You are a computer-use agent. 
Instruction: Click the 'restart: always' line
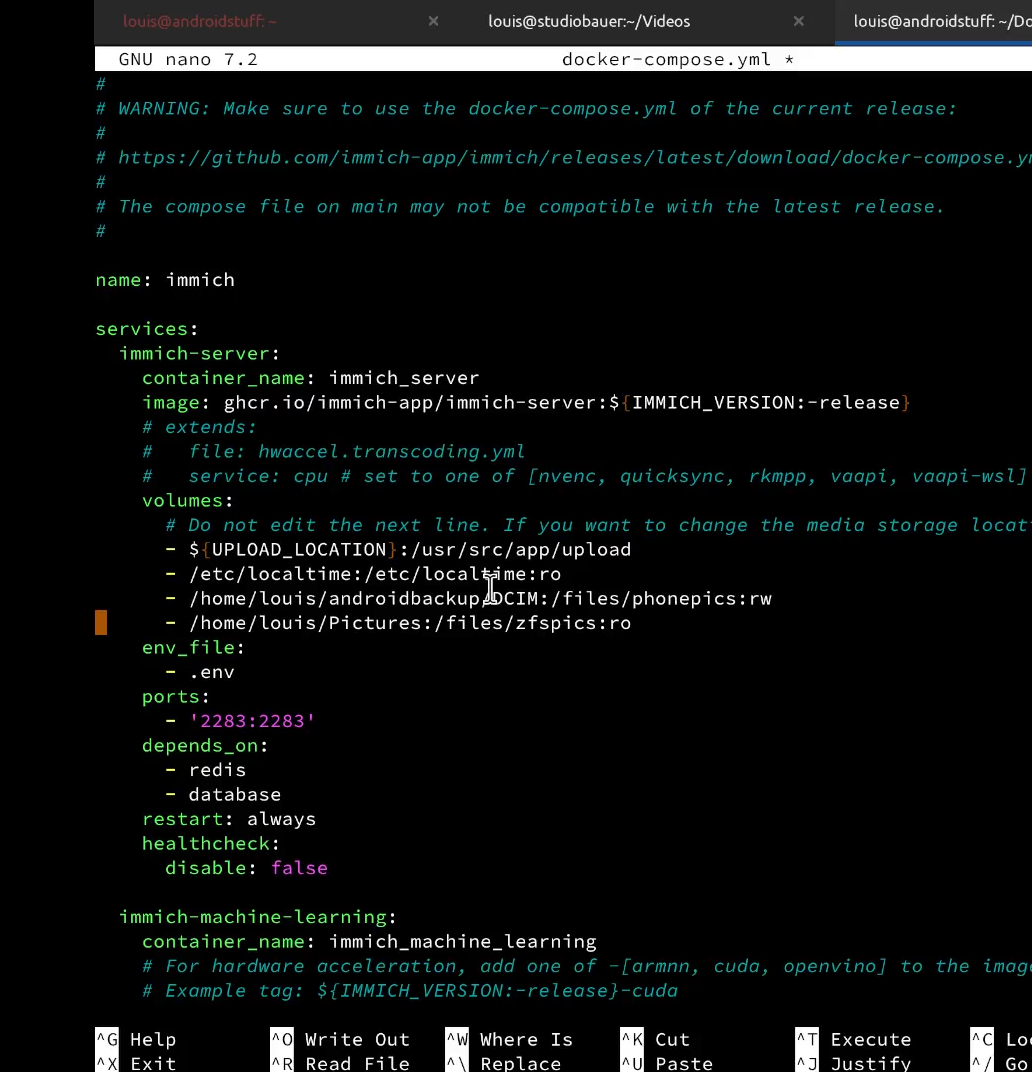[229, 820]
